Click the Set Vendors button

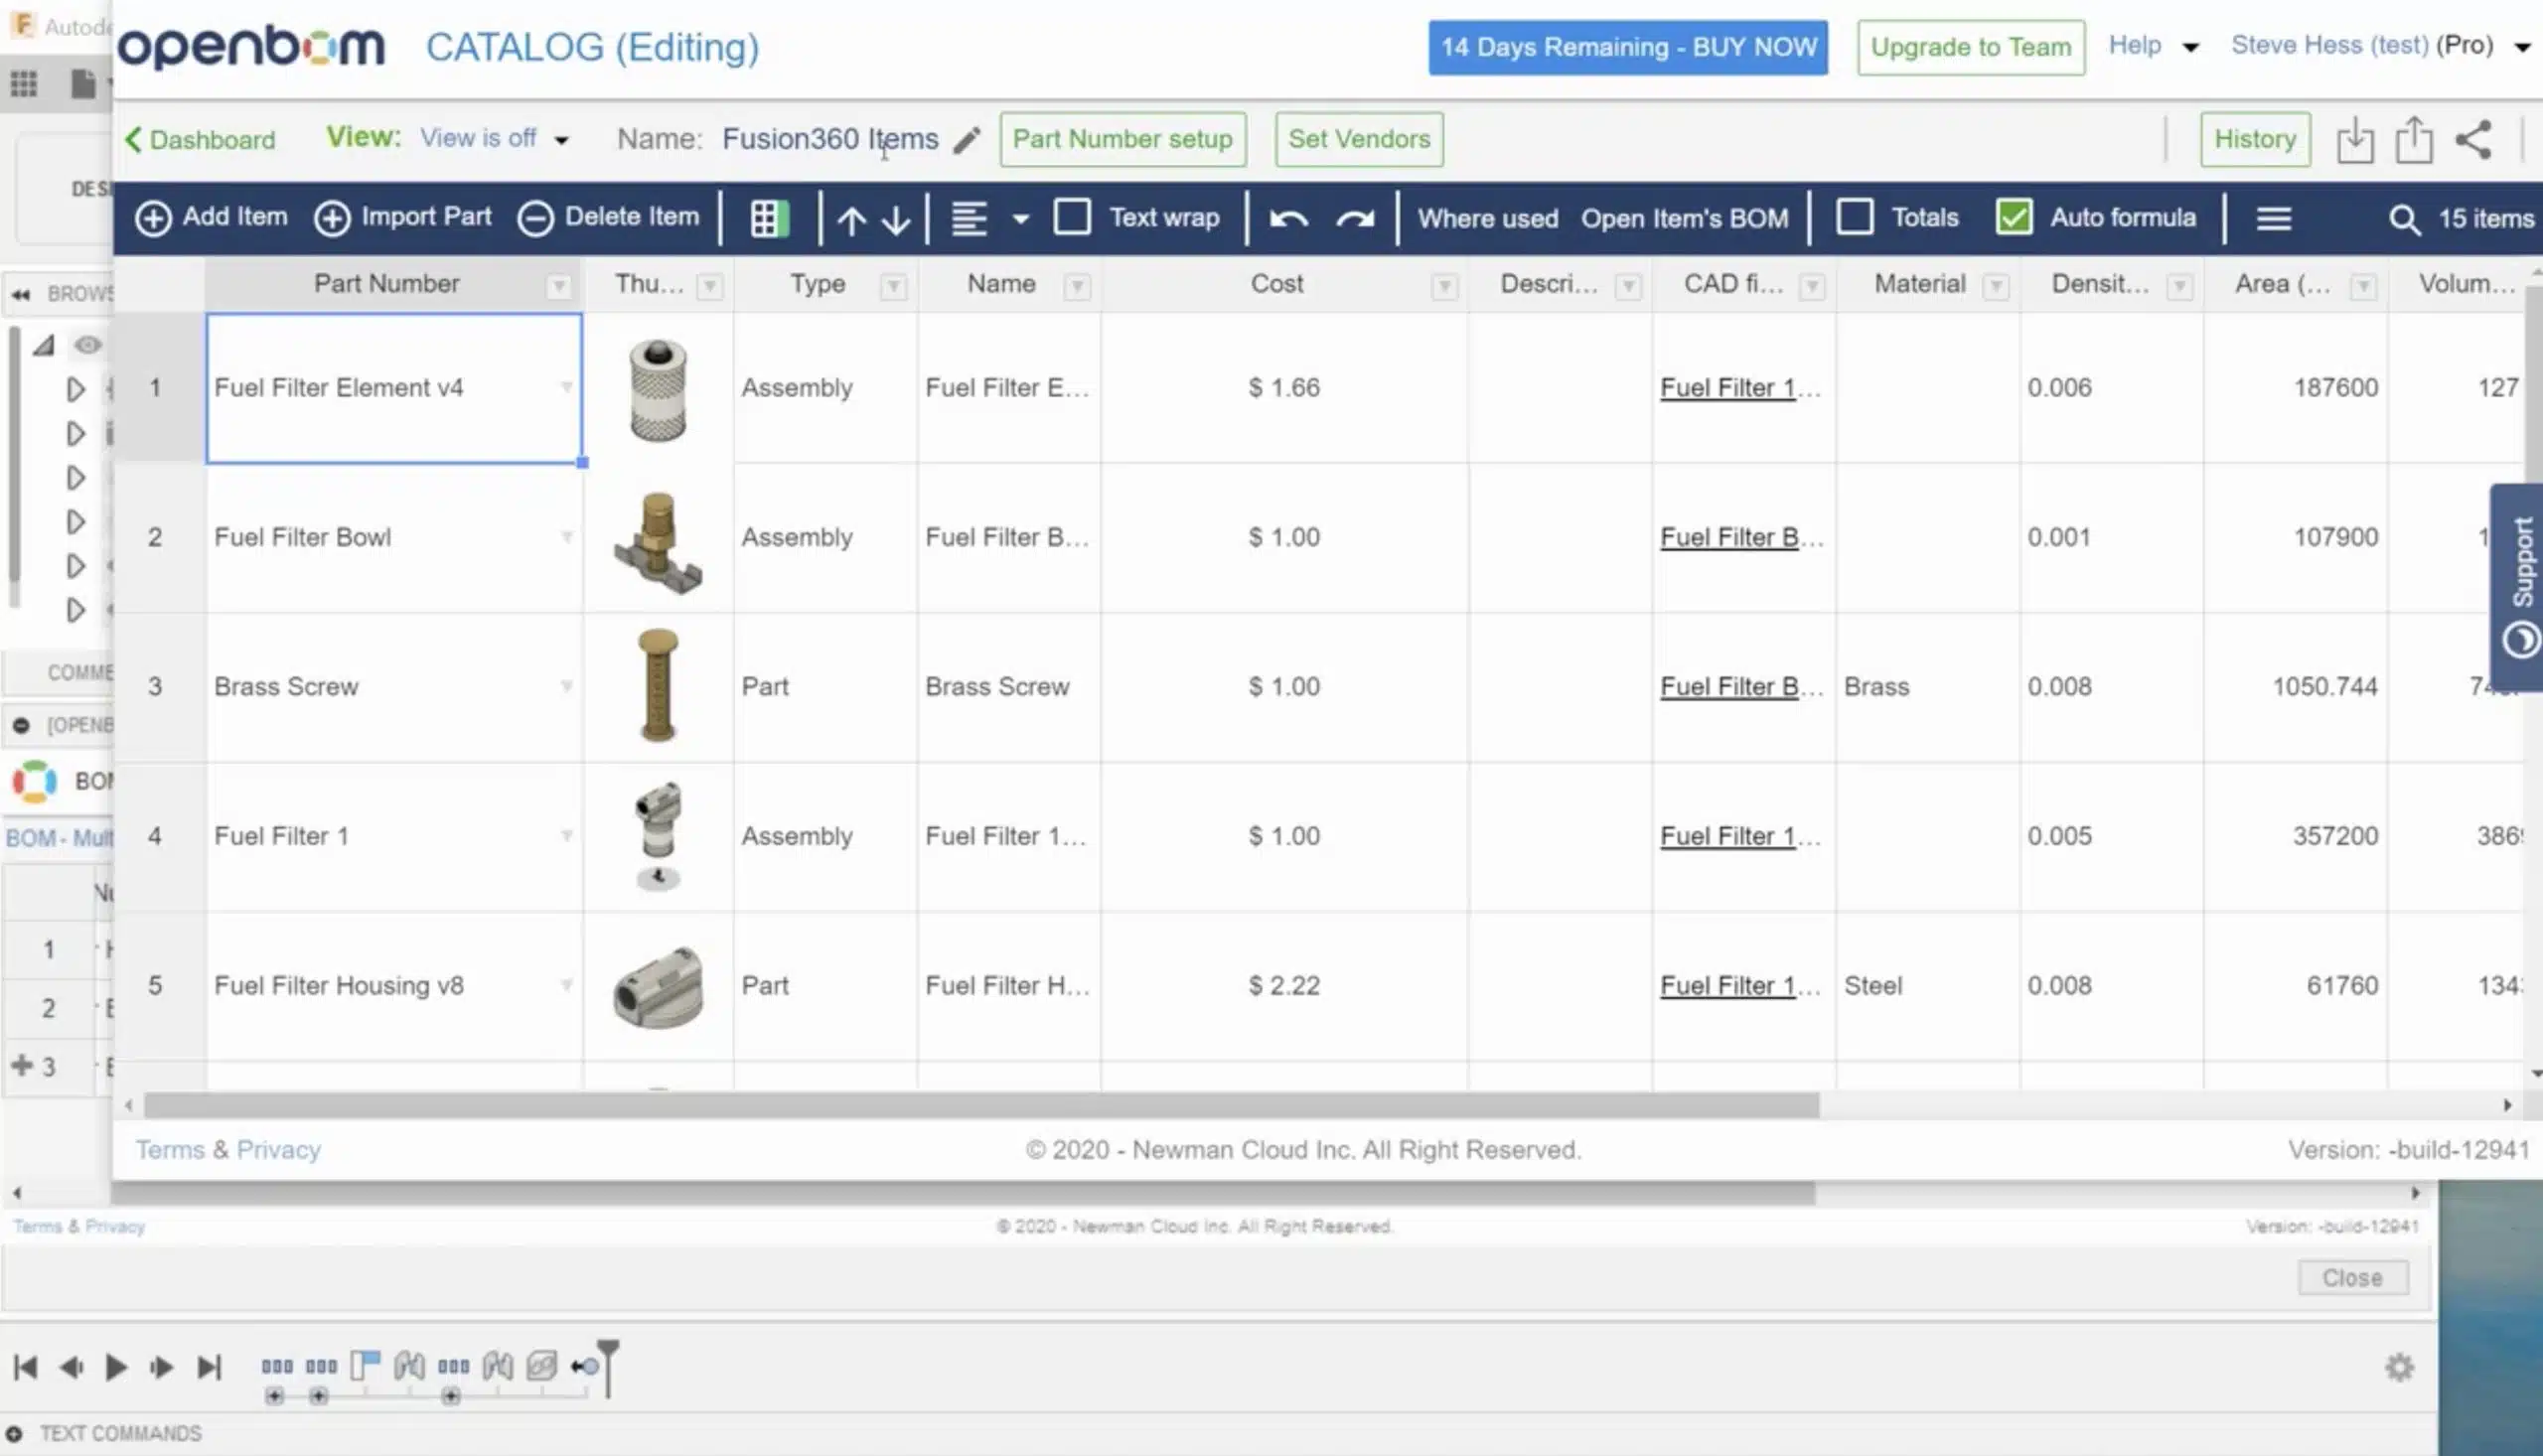1359,139
